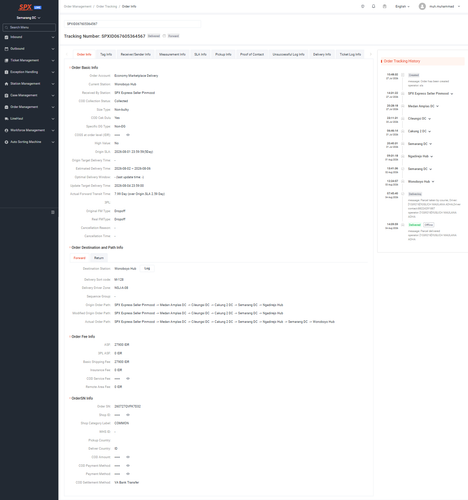Reveal COGS at order level value
The image size is (468, 500).
point(128,135)
